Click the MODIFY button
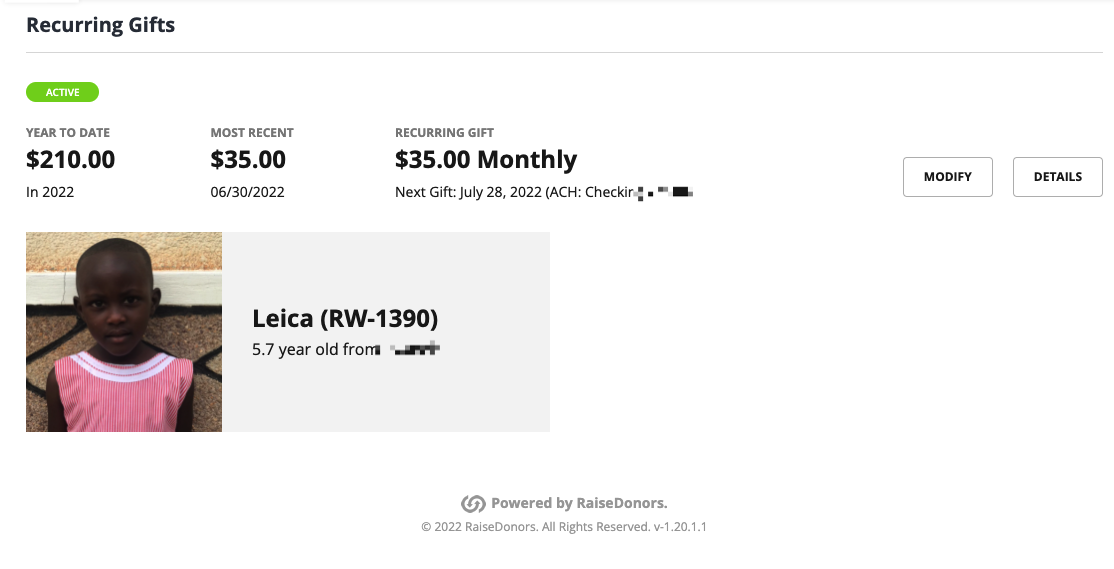 click(947, 177)
